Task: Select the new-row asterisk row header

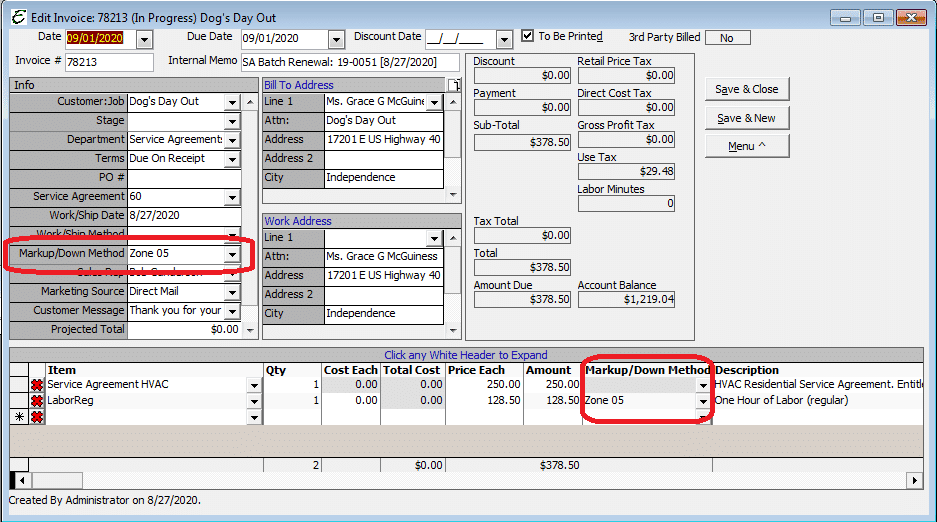Action: pyautogui.click(x=19, y=417)
